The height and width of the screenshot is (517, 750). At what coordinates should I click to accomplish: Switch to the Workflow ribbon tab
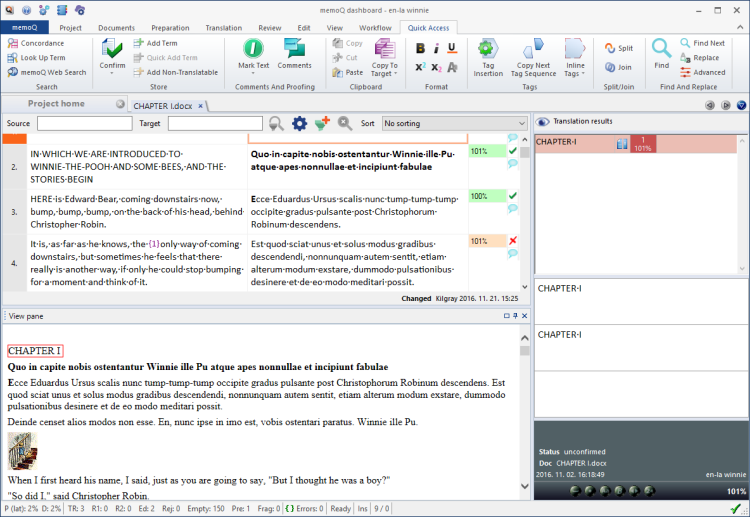(x=375, y=28)
